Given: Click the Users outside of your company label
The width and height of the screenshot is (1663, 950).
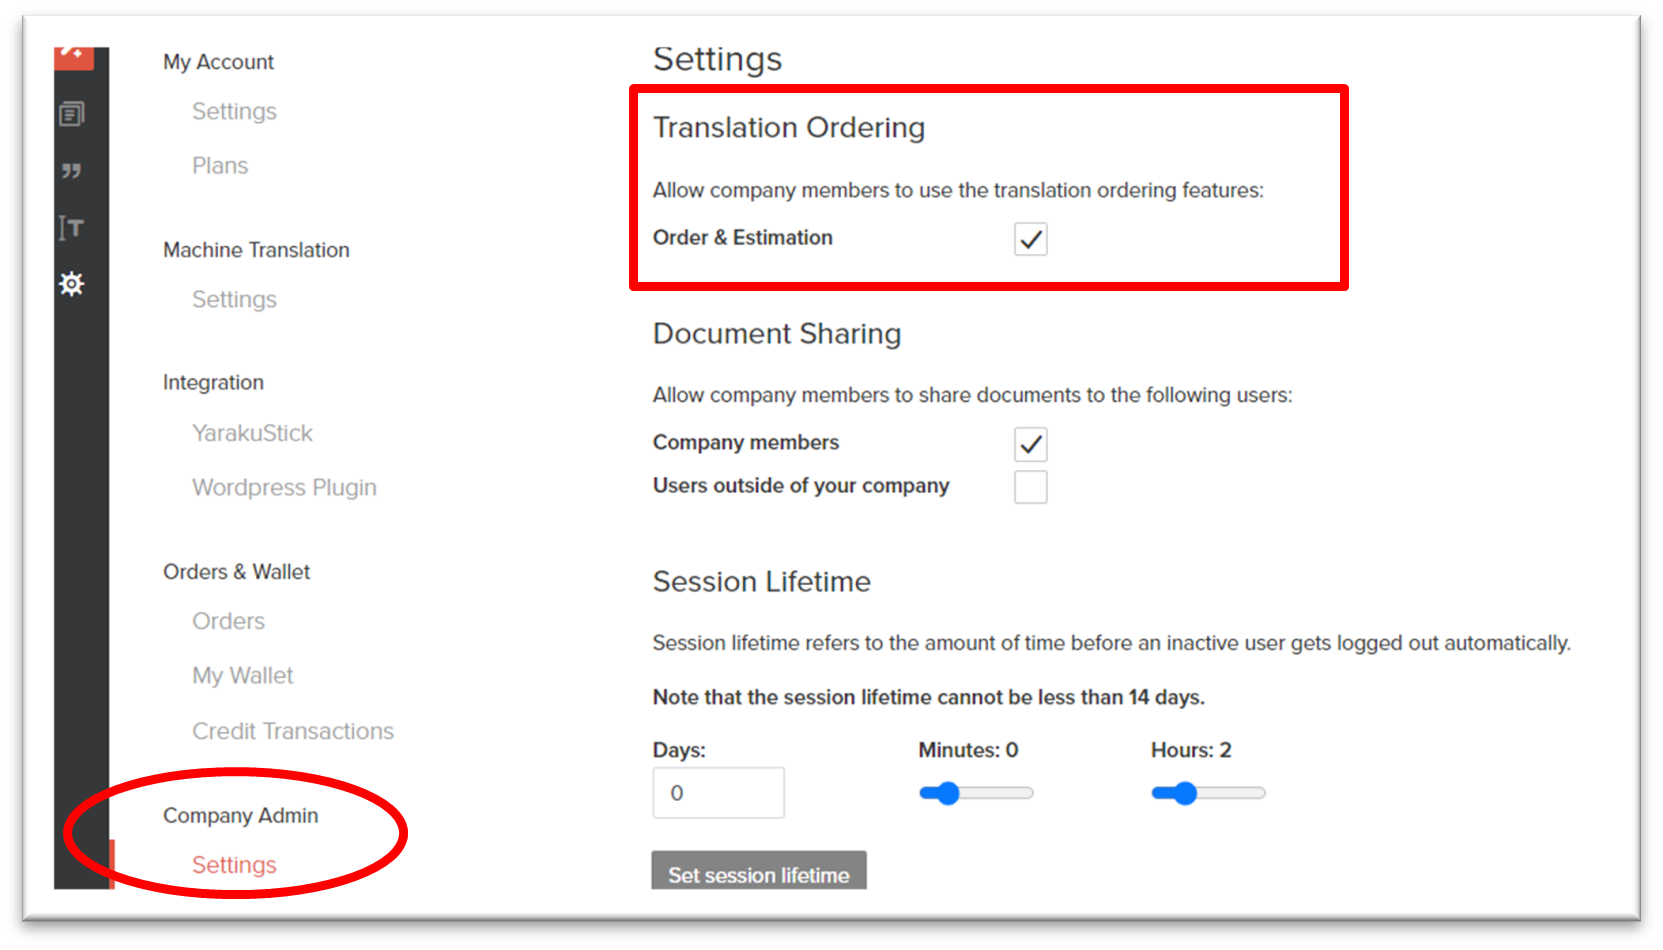Looking at the screenshot, I should (801, 486).
